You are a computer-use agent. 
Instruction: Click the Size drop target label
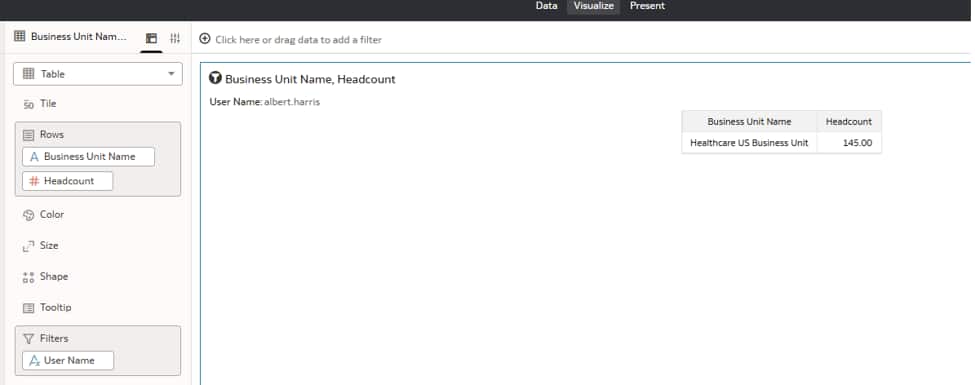[x=49, y=246]
